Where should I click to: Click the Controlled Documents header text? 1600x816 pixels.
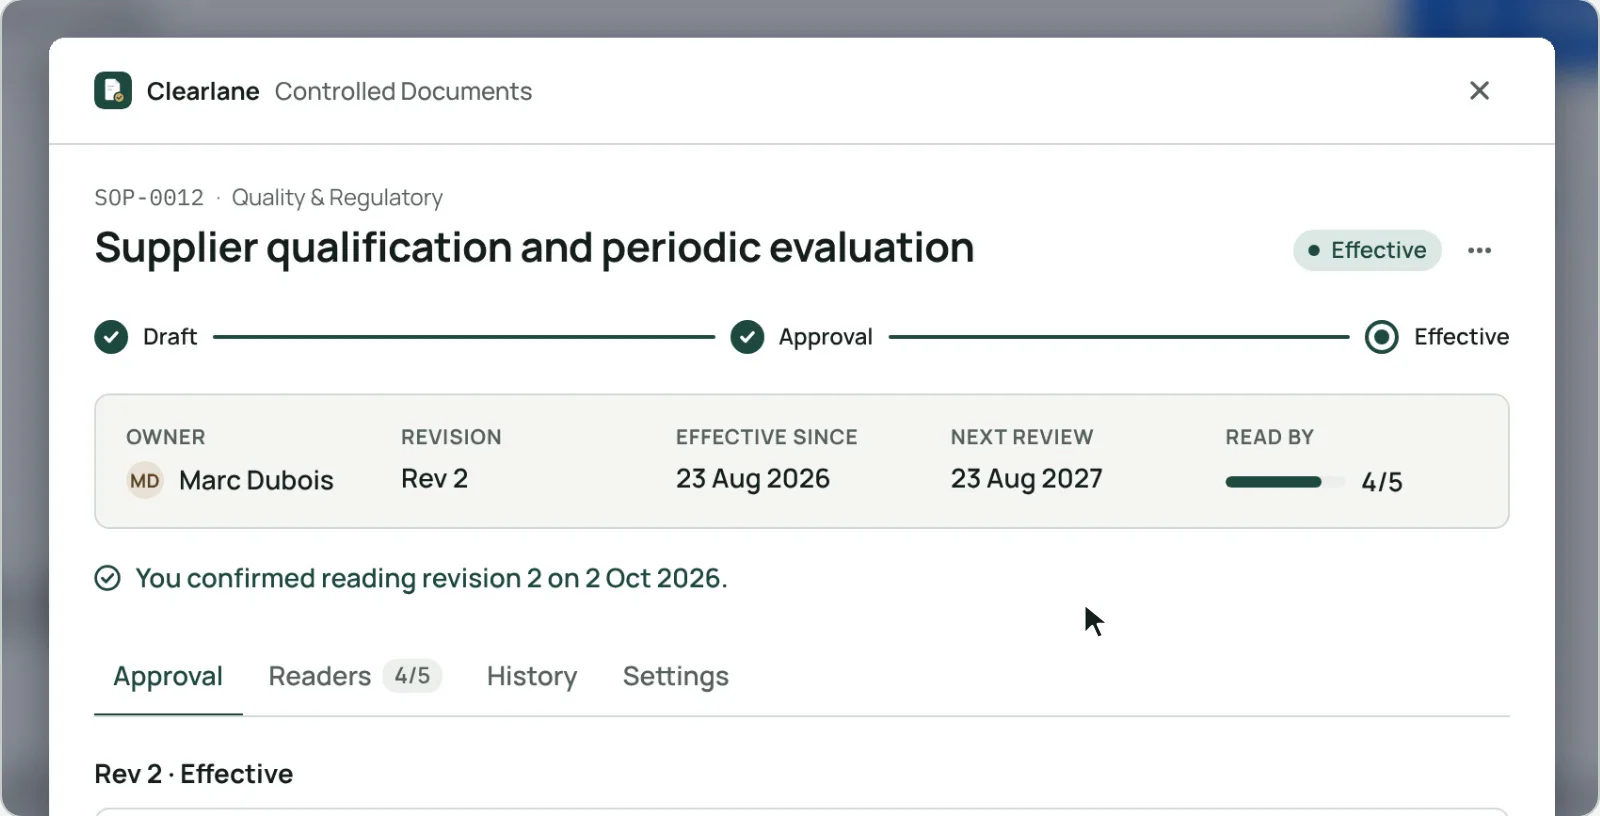tap(403, 91)
